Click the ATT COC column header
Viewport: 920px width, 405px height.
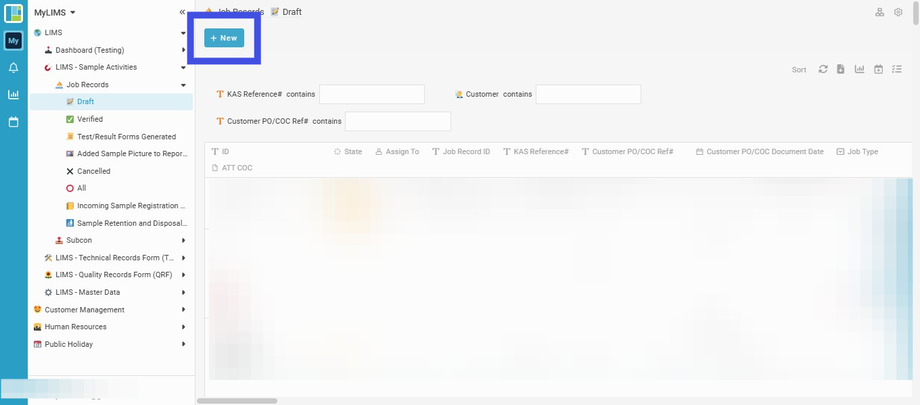click(x=232, y=168)
